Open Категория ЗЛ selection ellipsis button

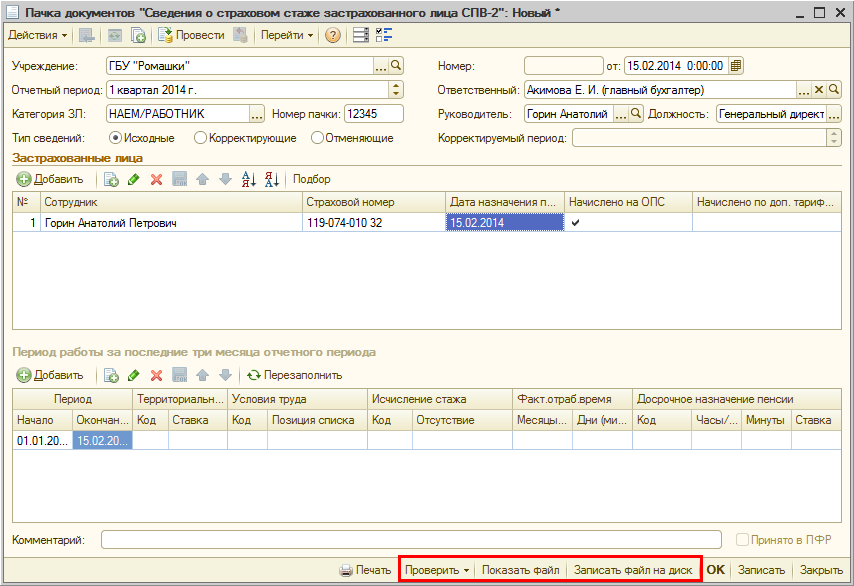257,114
